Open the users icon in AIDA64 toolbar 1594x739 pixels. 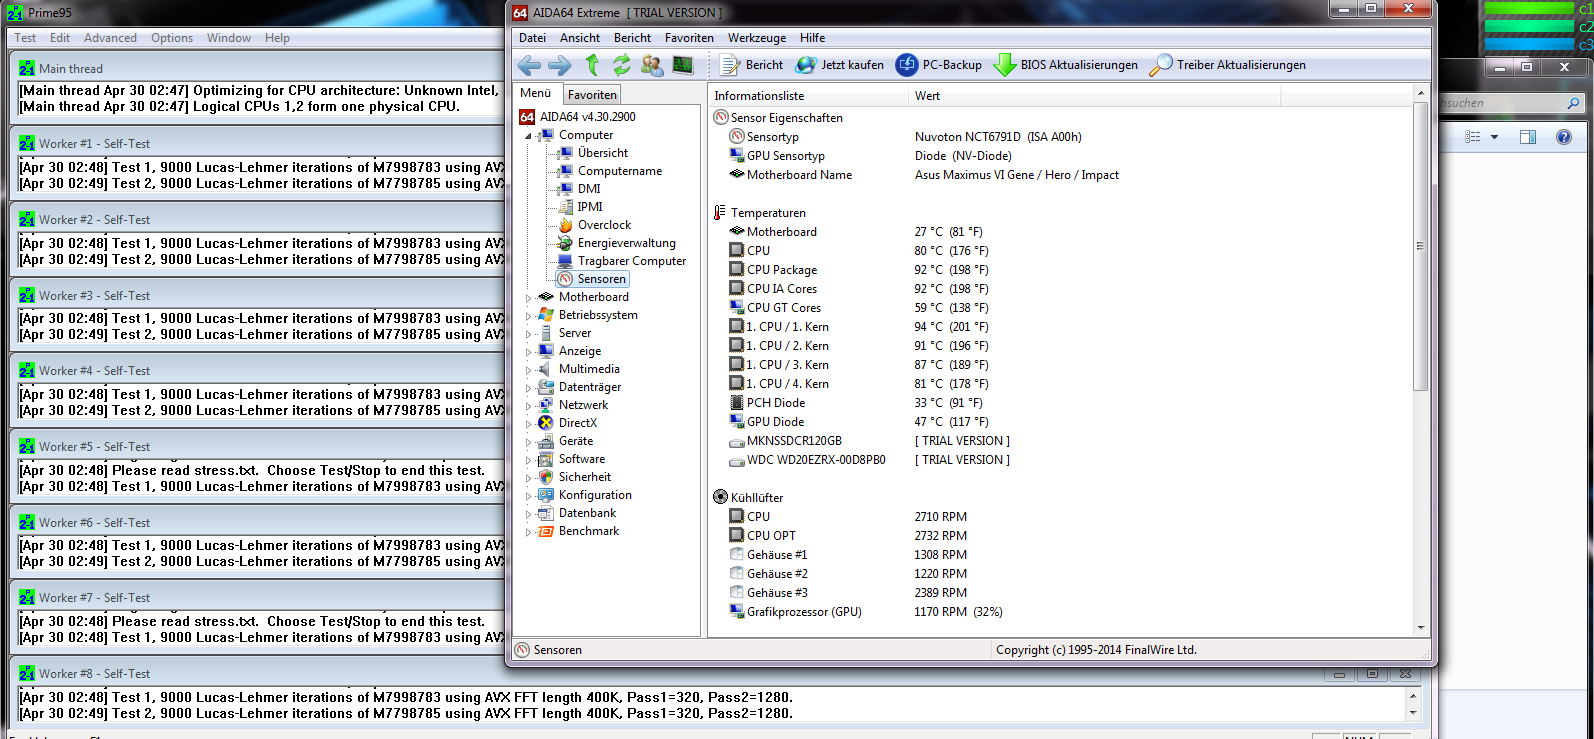tap(652, 65)
